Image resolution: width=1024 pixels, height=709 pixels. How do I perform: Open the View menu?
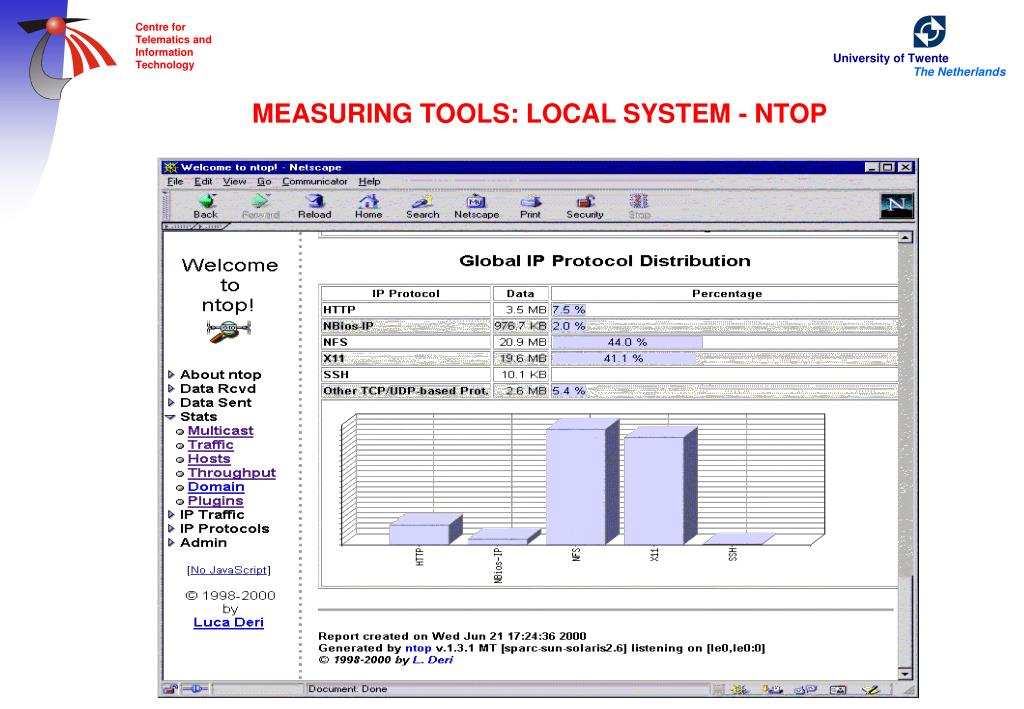pyautogui.click(x=234, y=181)
